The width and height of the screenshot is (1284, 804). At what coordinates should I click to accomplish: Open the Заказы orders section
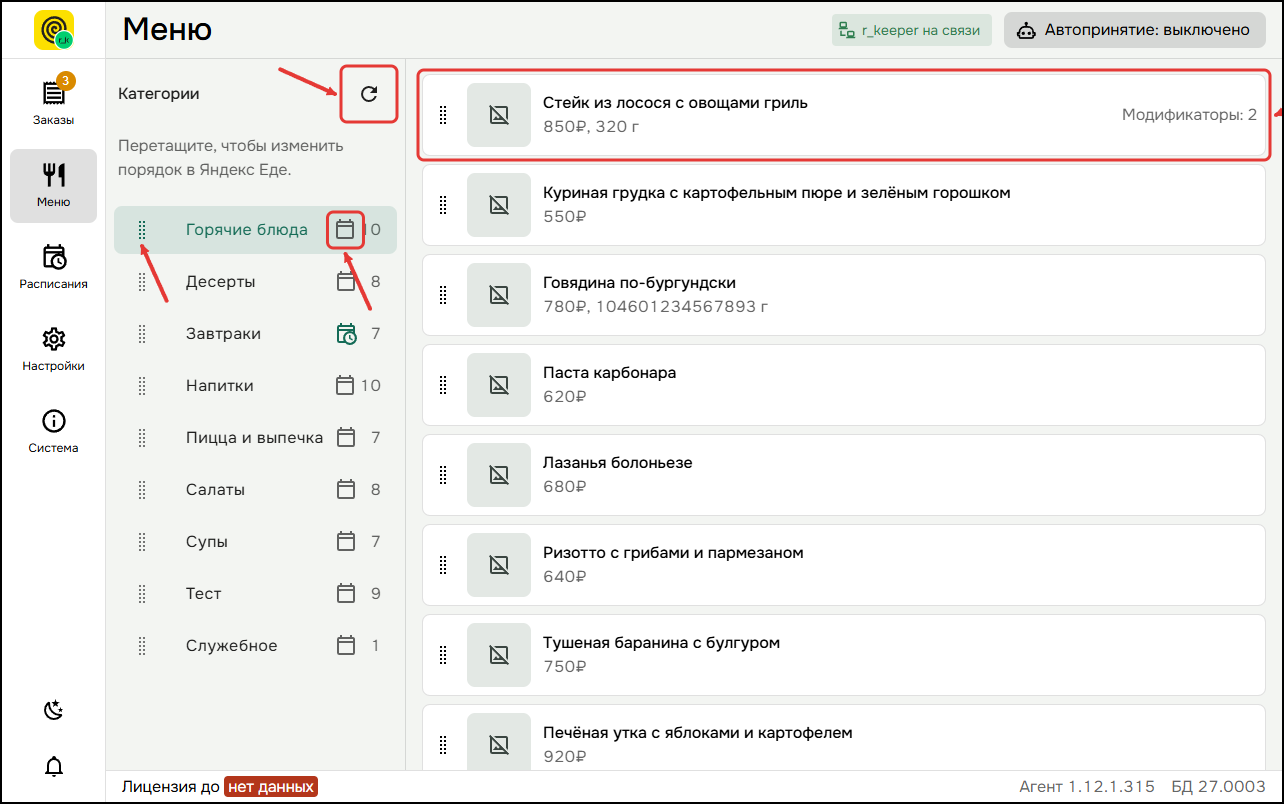(x=54, y=100)
